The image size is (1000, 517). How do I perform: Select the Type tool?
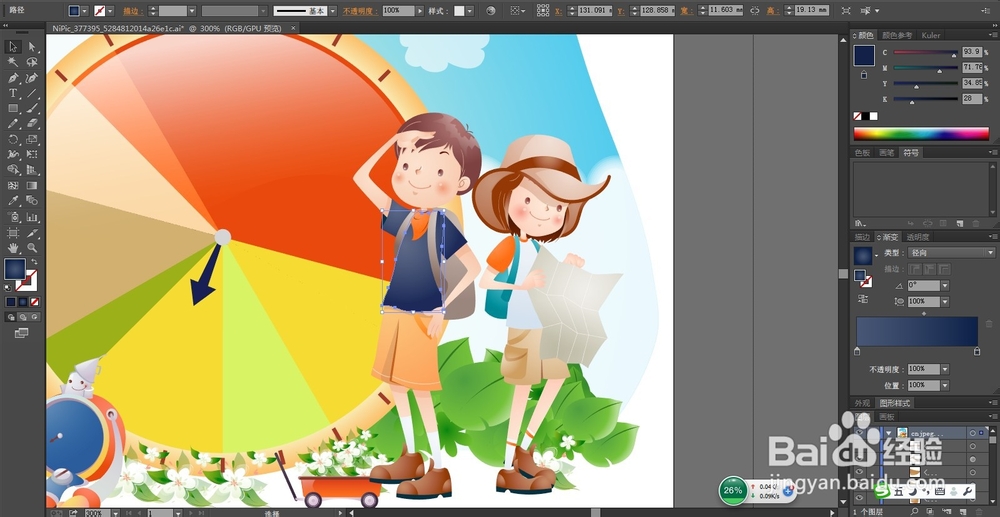point(13,93)
